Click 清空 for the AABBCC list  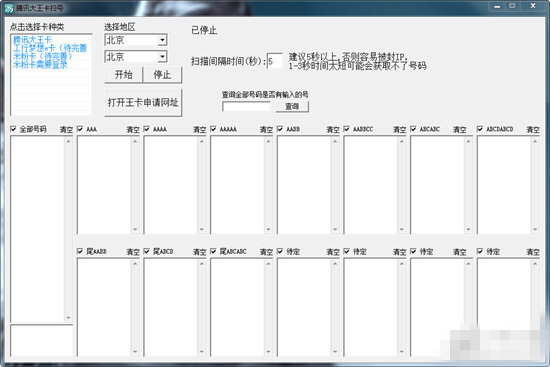point(400,129)
